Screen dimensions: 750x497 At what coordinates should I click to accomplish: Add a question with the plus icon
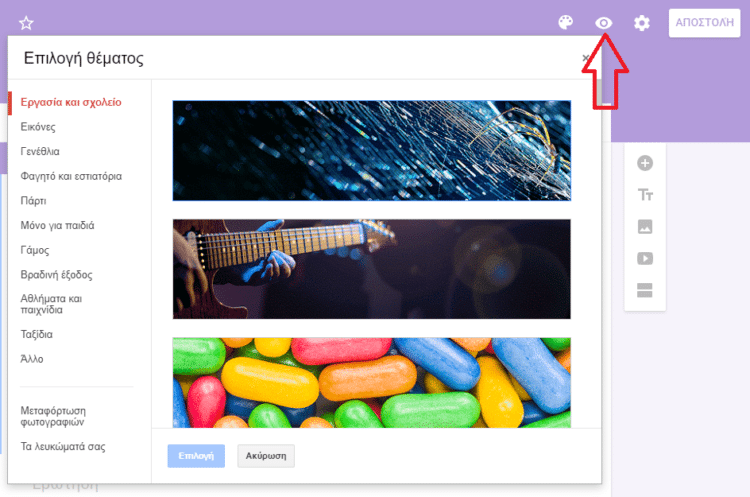(x=645, y=163)
